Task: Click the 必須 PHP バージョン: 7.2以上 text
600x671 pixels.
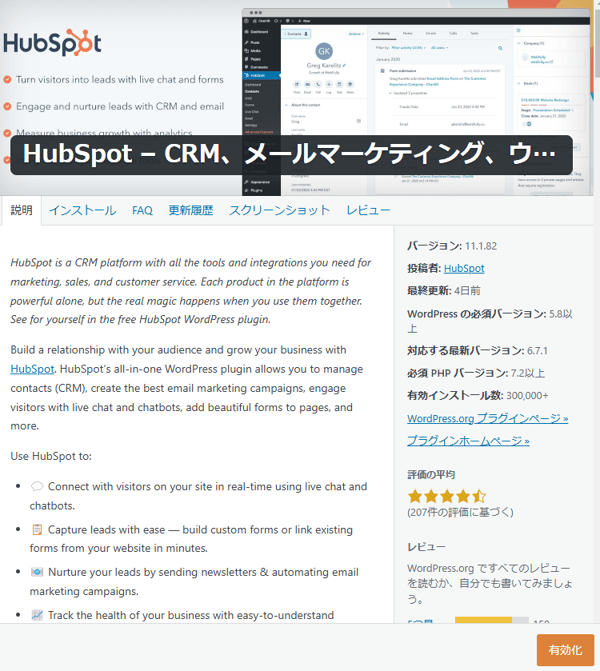Action: coord(476,373)
